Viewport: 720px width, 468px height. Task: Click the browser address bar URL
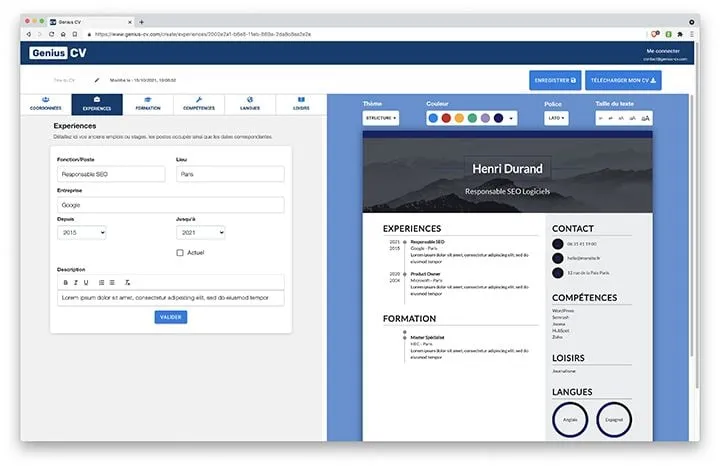[x=202, y=34]
